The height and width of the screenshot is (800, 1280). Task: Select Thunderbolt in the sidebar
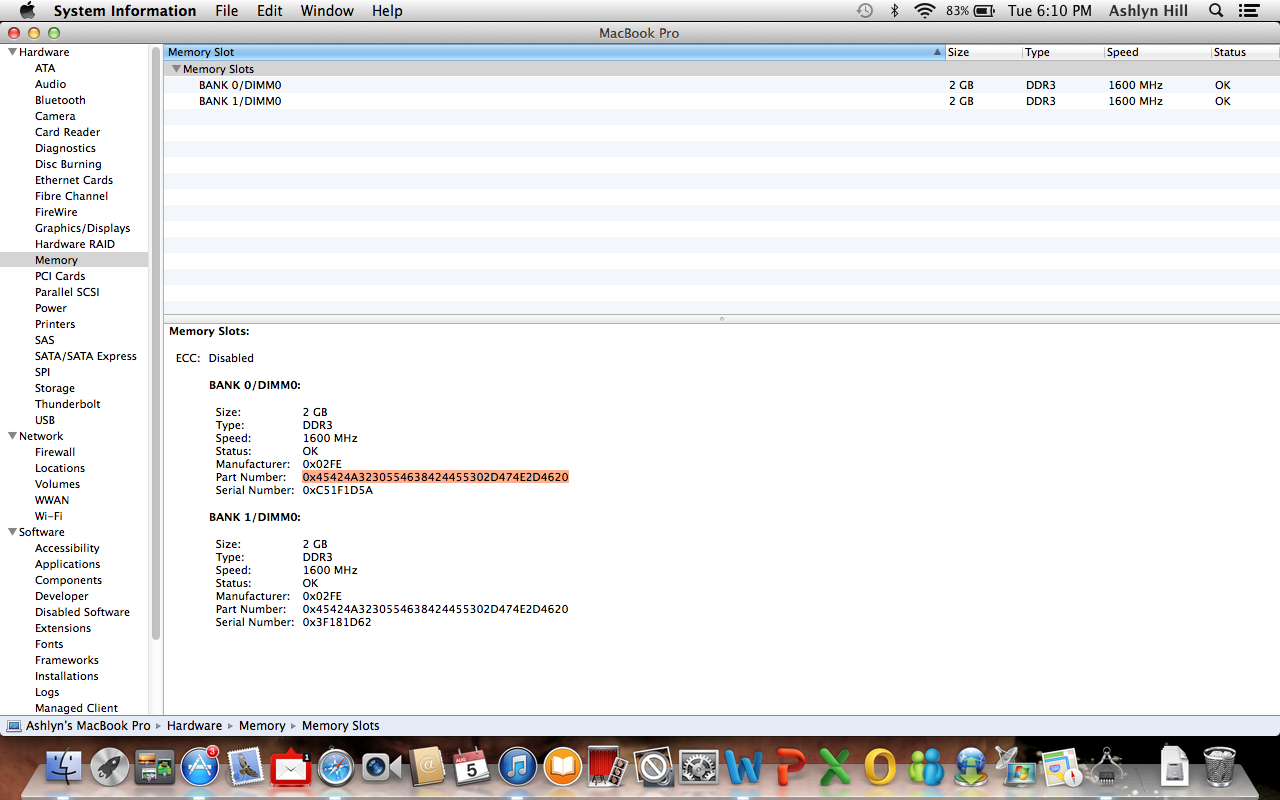coord(68,404)
